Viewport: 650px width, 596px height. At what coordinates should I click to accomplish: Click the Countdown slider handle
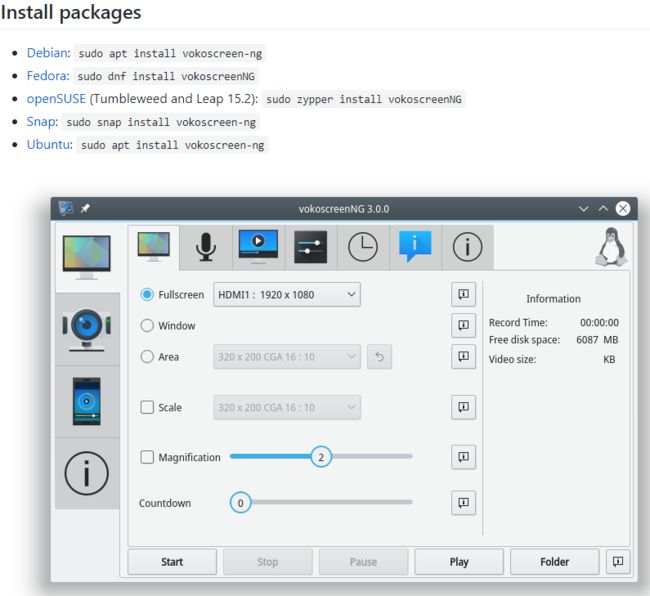tap(240, 503)
